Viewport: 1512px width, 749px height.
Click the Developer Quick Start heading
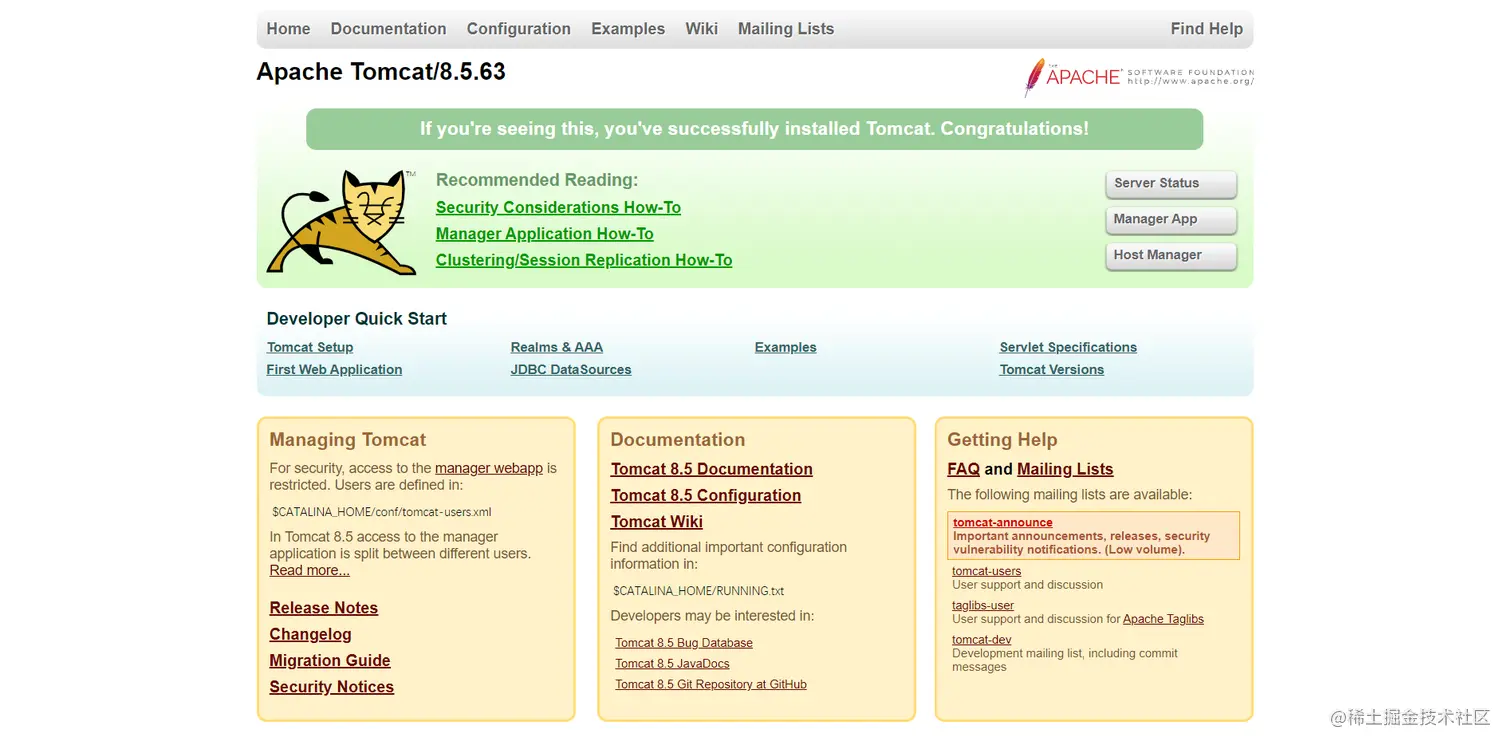[x=357, y=319]
